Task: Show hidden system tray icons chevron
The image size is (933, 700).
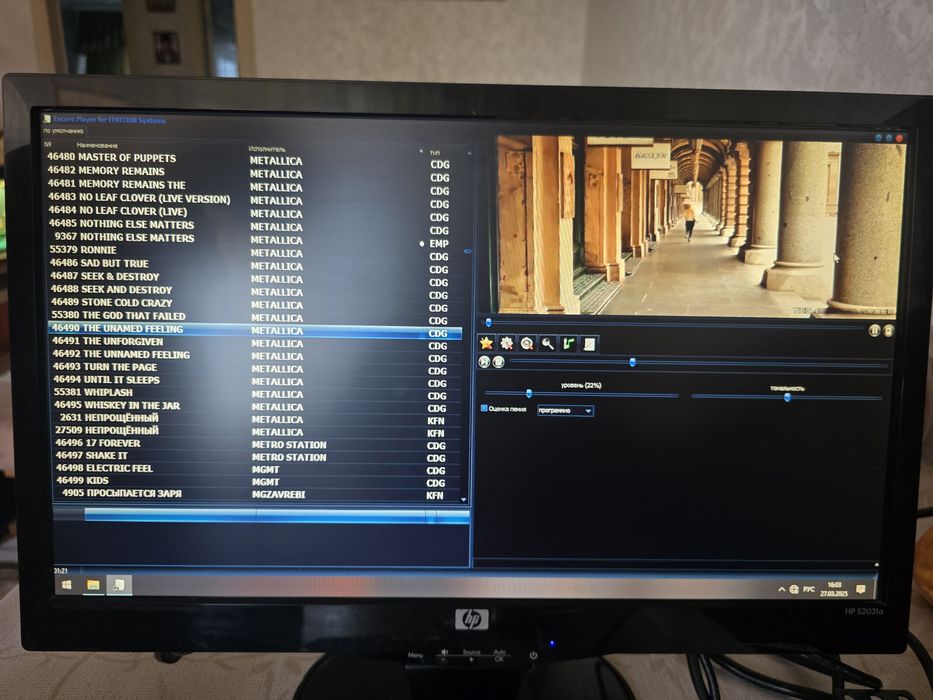Action: pos(781,589)
